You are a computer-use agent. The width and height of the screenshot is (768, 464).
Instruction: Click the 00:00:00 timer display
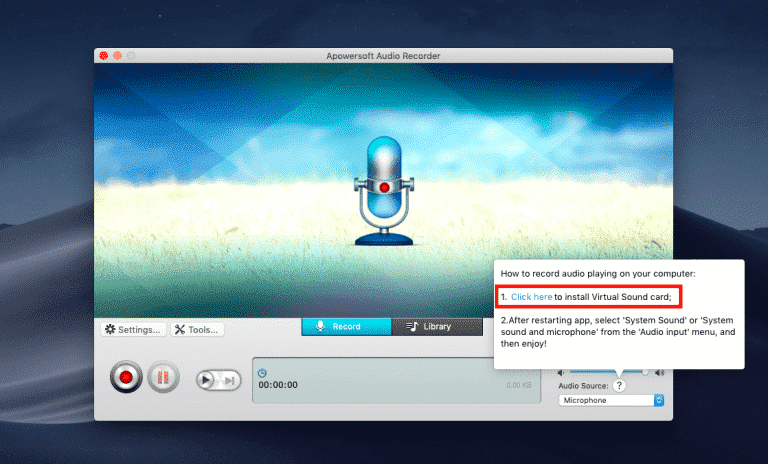coord(278,385)
